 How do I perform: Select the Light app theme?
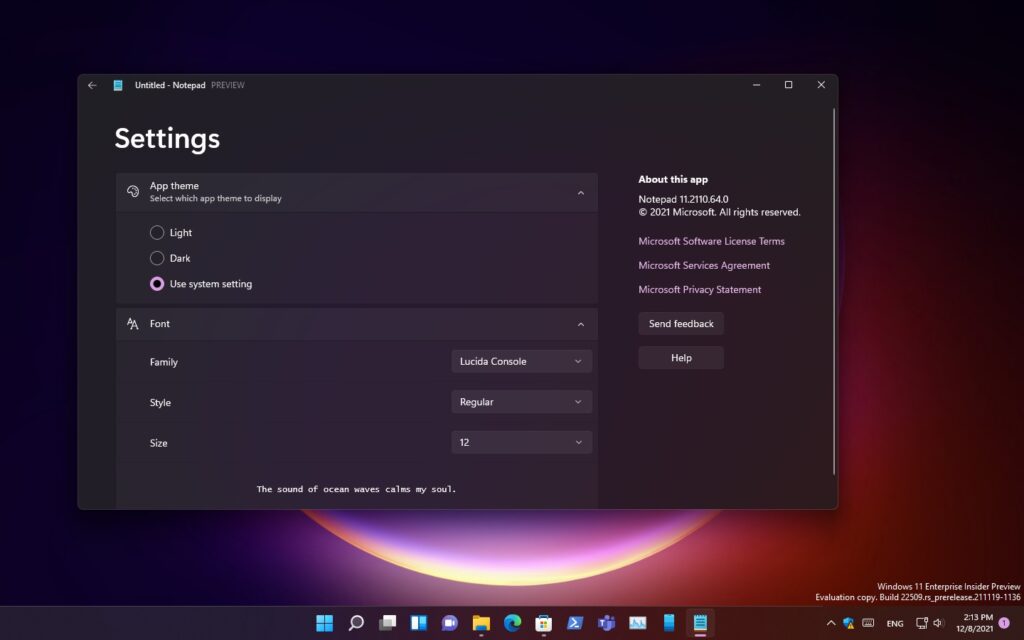(x=157, y=233)
